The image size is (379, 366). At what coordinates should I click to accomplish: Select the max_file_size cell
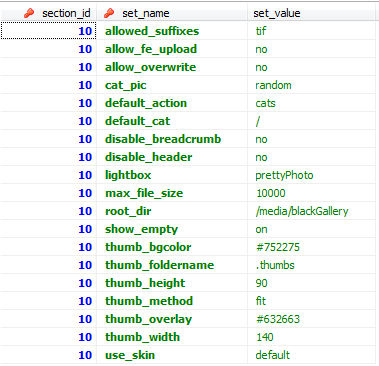click(172, 193)
